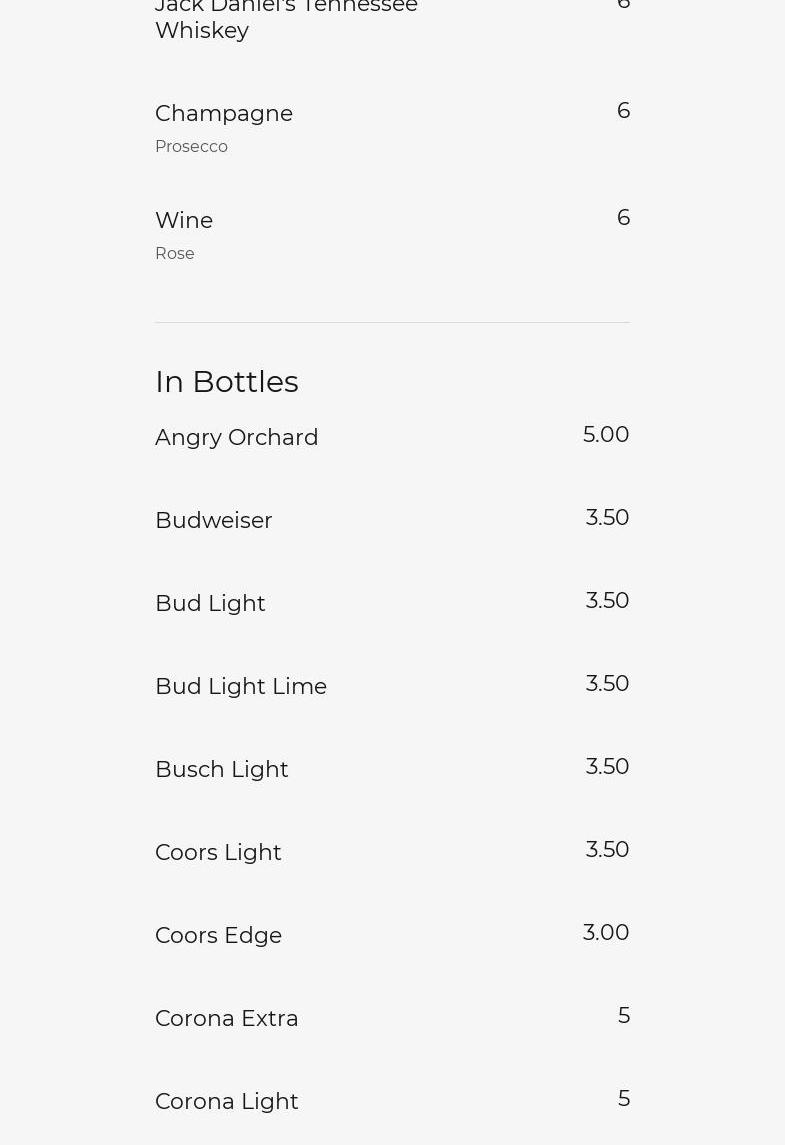Click the Jack Daniel's Tennessee Whiskey item
Screen dimensions: 785x1145
pos(286,18)
